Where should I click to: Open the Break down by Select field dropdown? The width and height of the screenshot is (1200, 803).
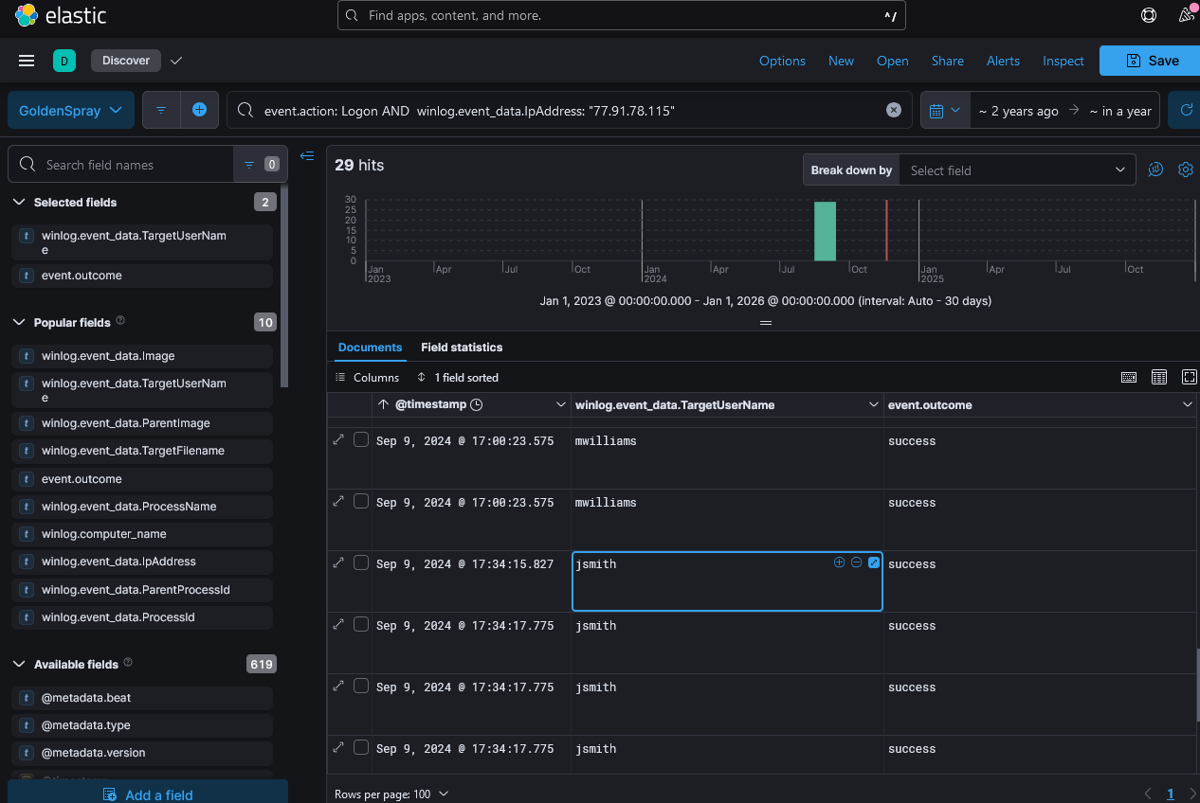[x=1017, y=170]
